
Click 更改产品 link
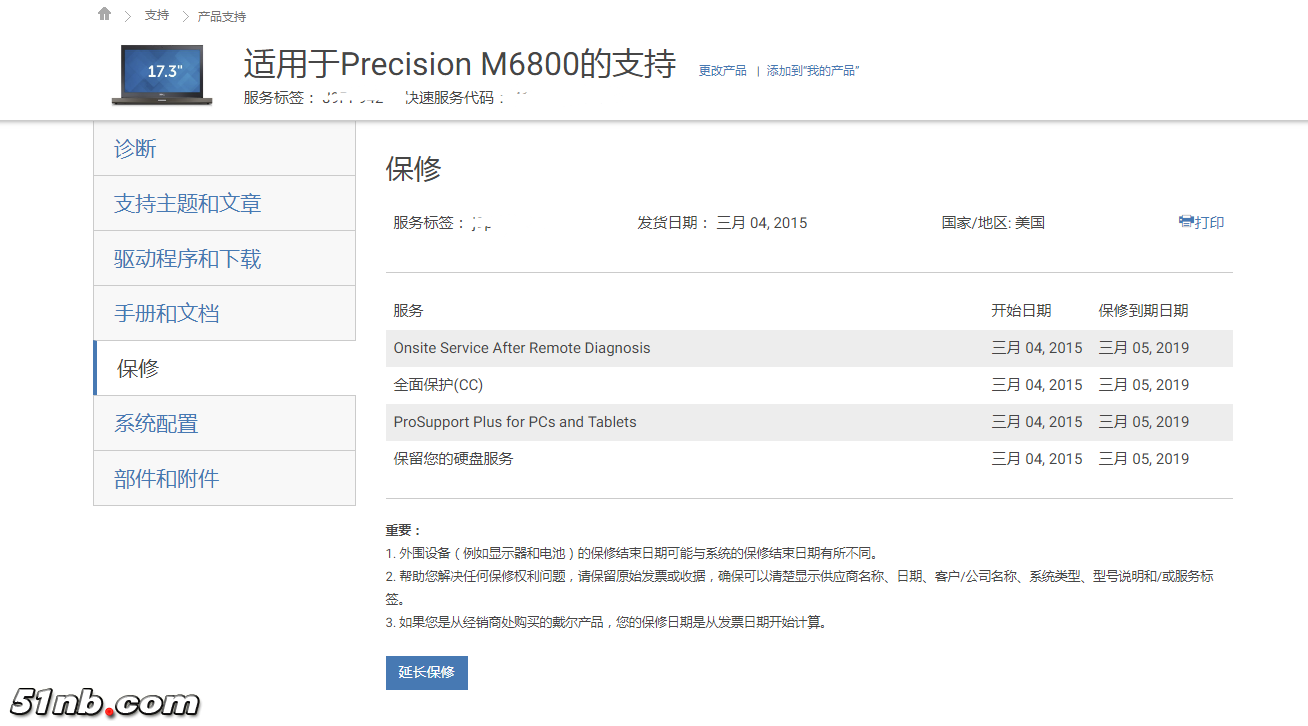(722, 70)
